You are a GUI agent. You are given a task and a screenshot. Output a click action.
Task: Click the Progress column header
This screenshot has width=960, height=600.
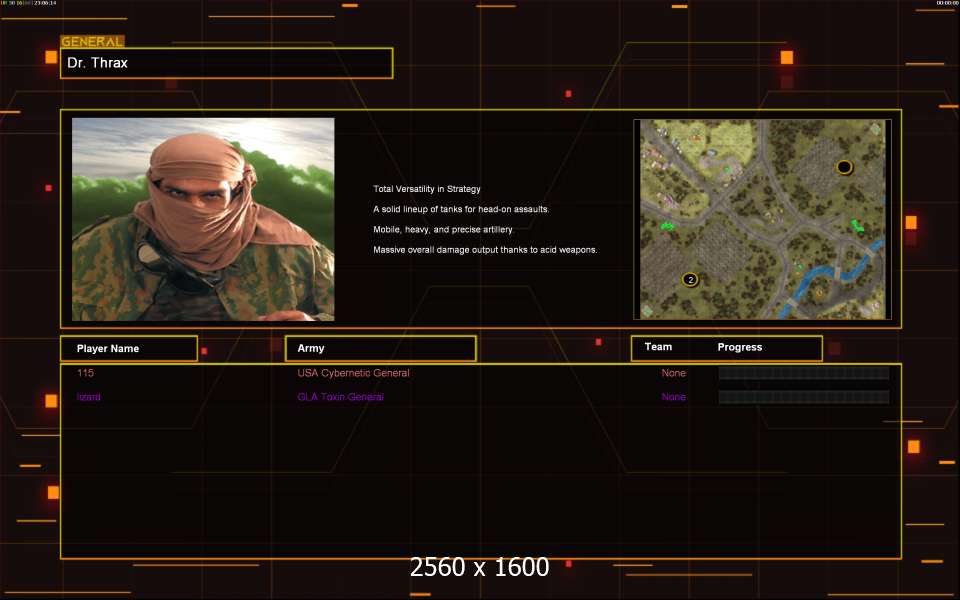[x=740, y=347]
